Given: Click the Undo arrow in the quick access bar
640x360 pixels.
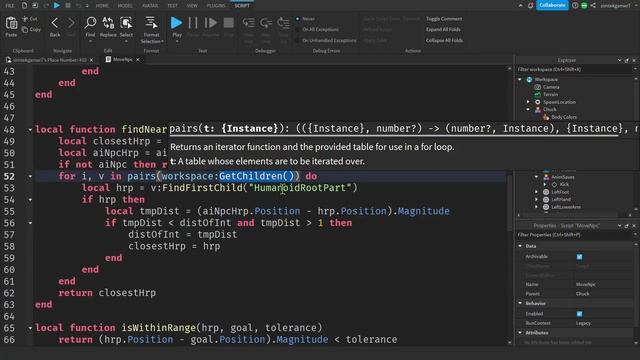Looking at the screenshot, I should pos(78,5).
